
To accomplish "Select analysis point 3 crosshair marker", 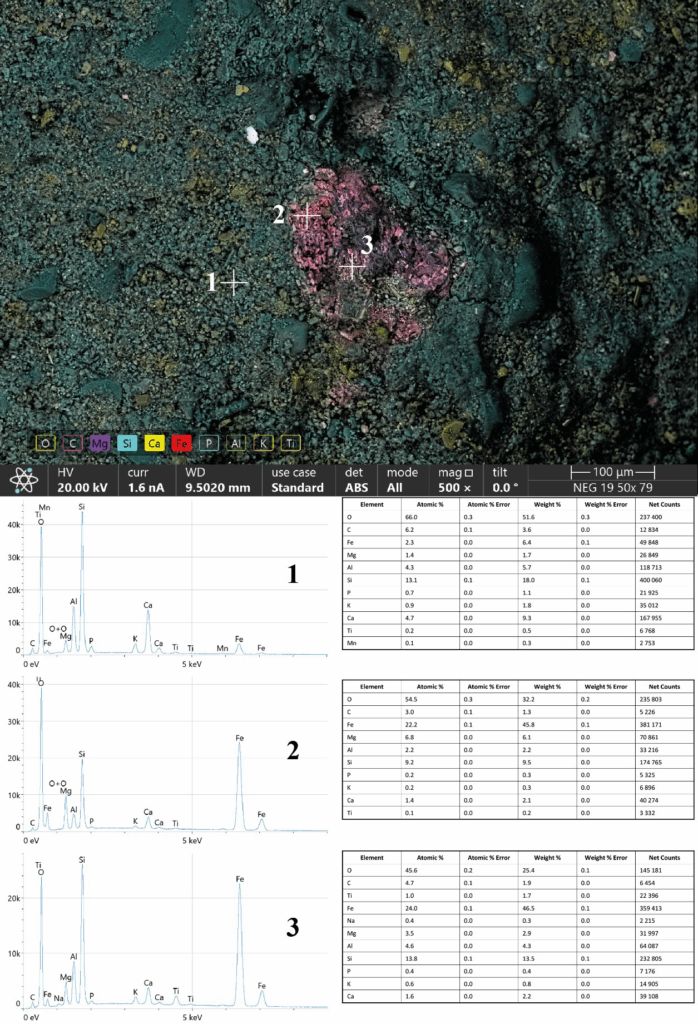I will 351,267.
